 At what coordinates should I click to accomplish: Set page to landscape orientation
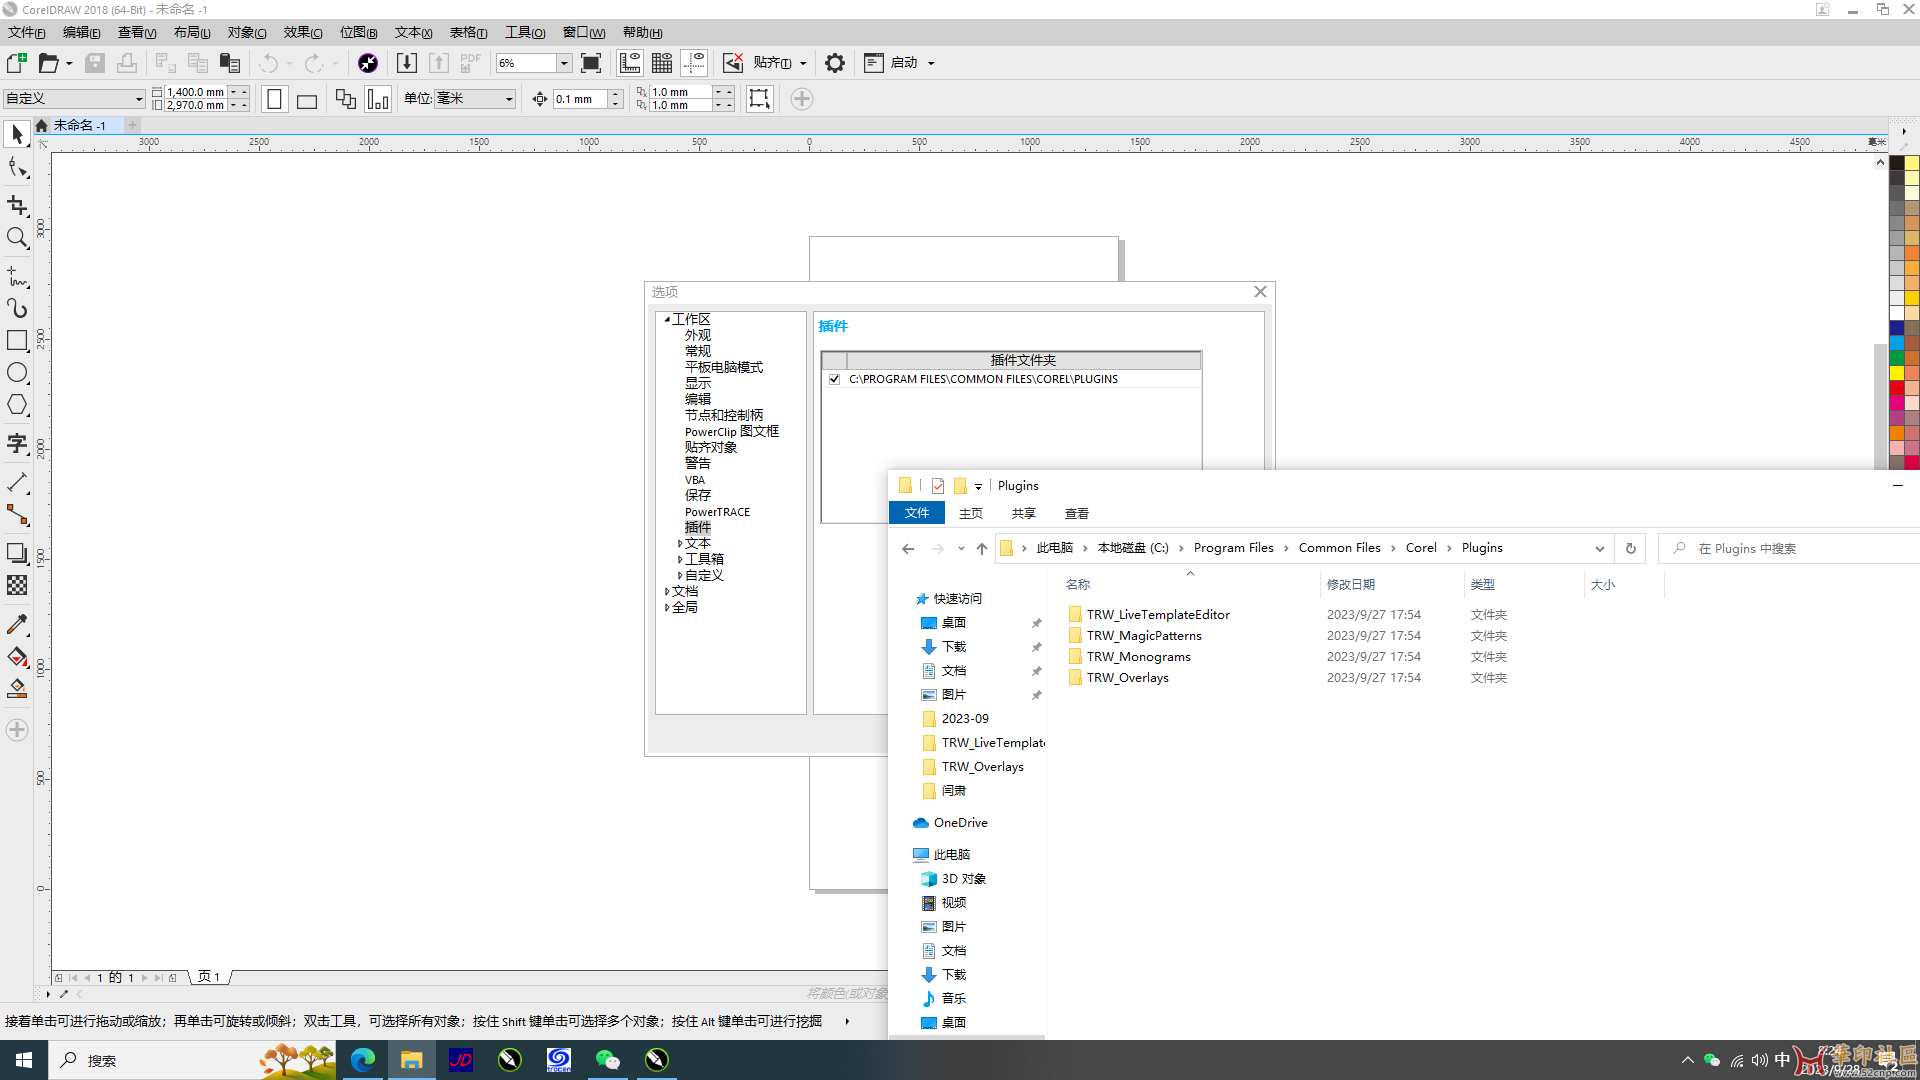(x=307, y=99)
